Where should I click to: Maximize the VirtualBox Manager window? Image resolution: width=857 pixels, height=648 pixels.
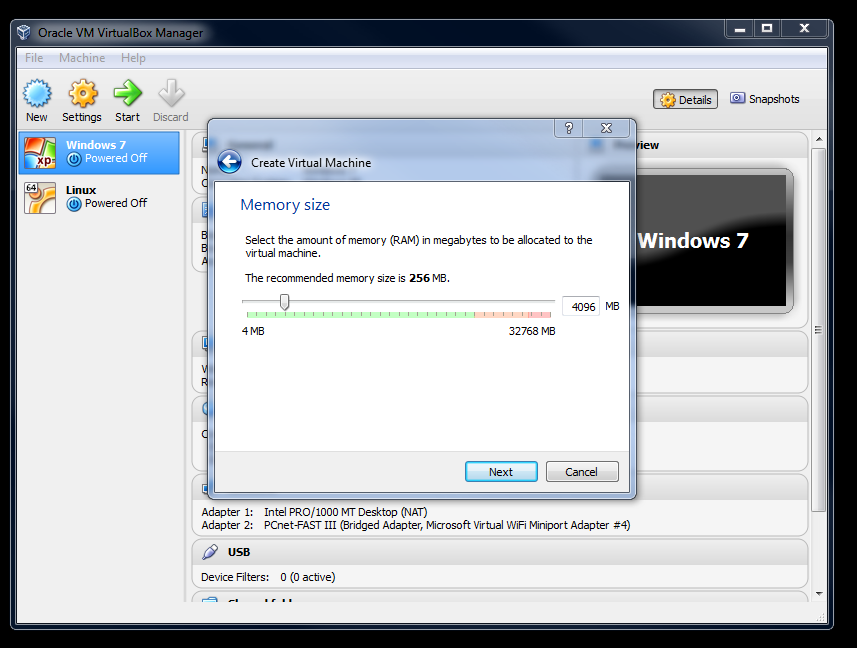(767, 28)
